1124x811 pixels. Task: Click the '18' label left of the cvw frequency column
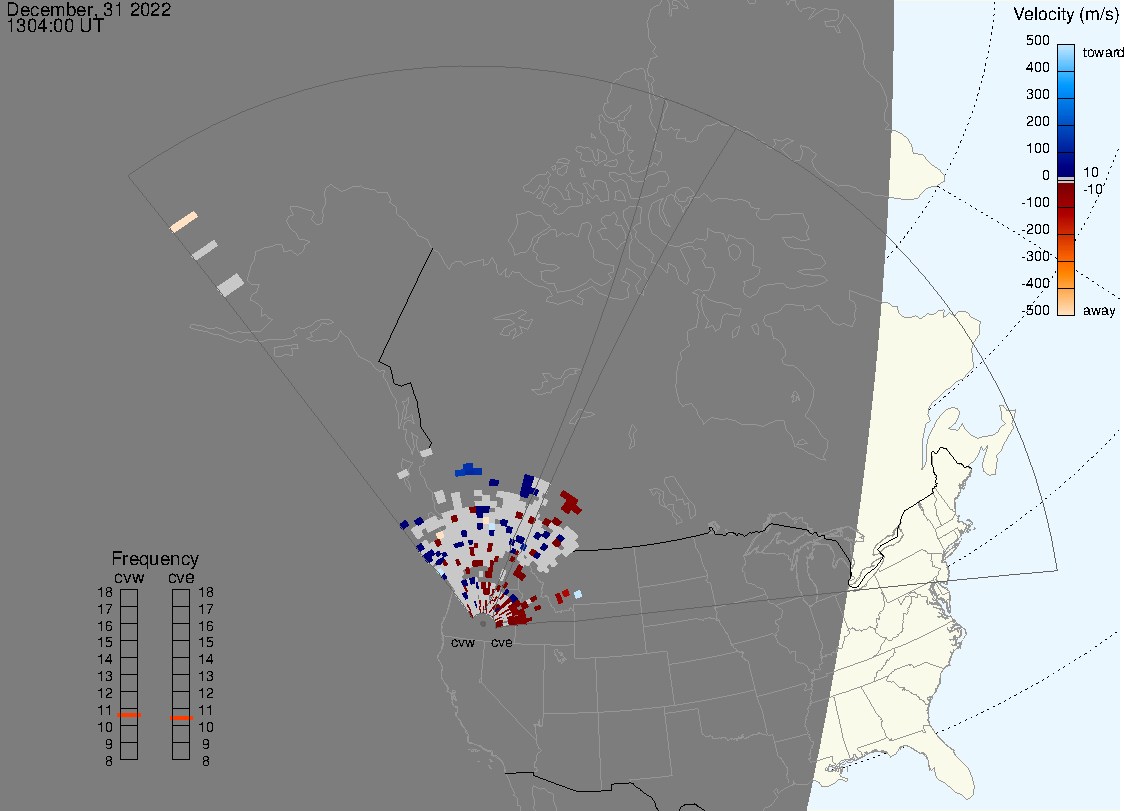(x=105, y=592)
